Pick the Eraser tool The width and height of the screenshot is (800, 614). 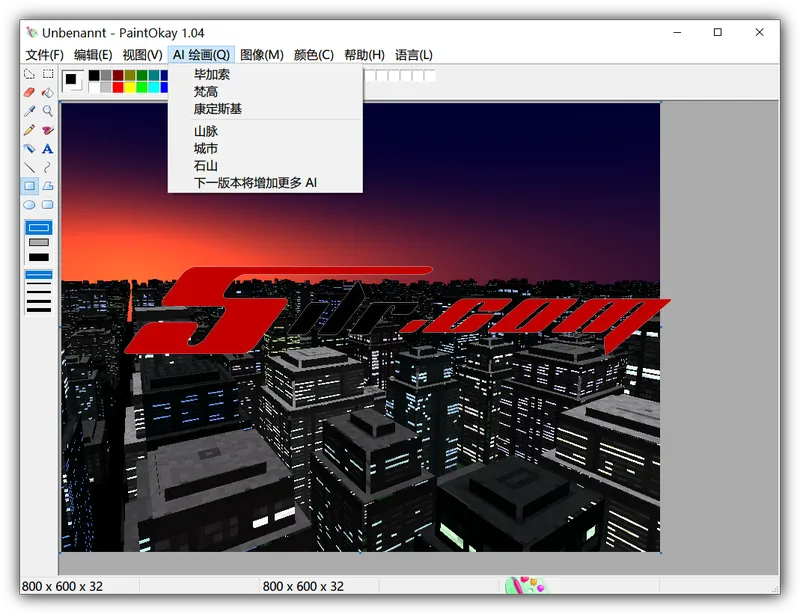(x=29, y=92)
